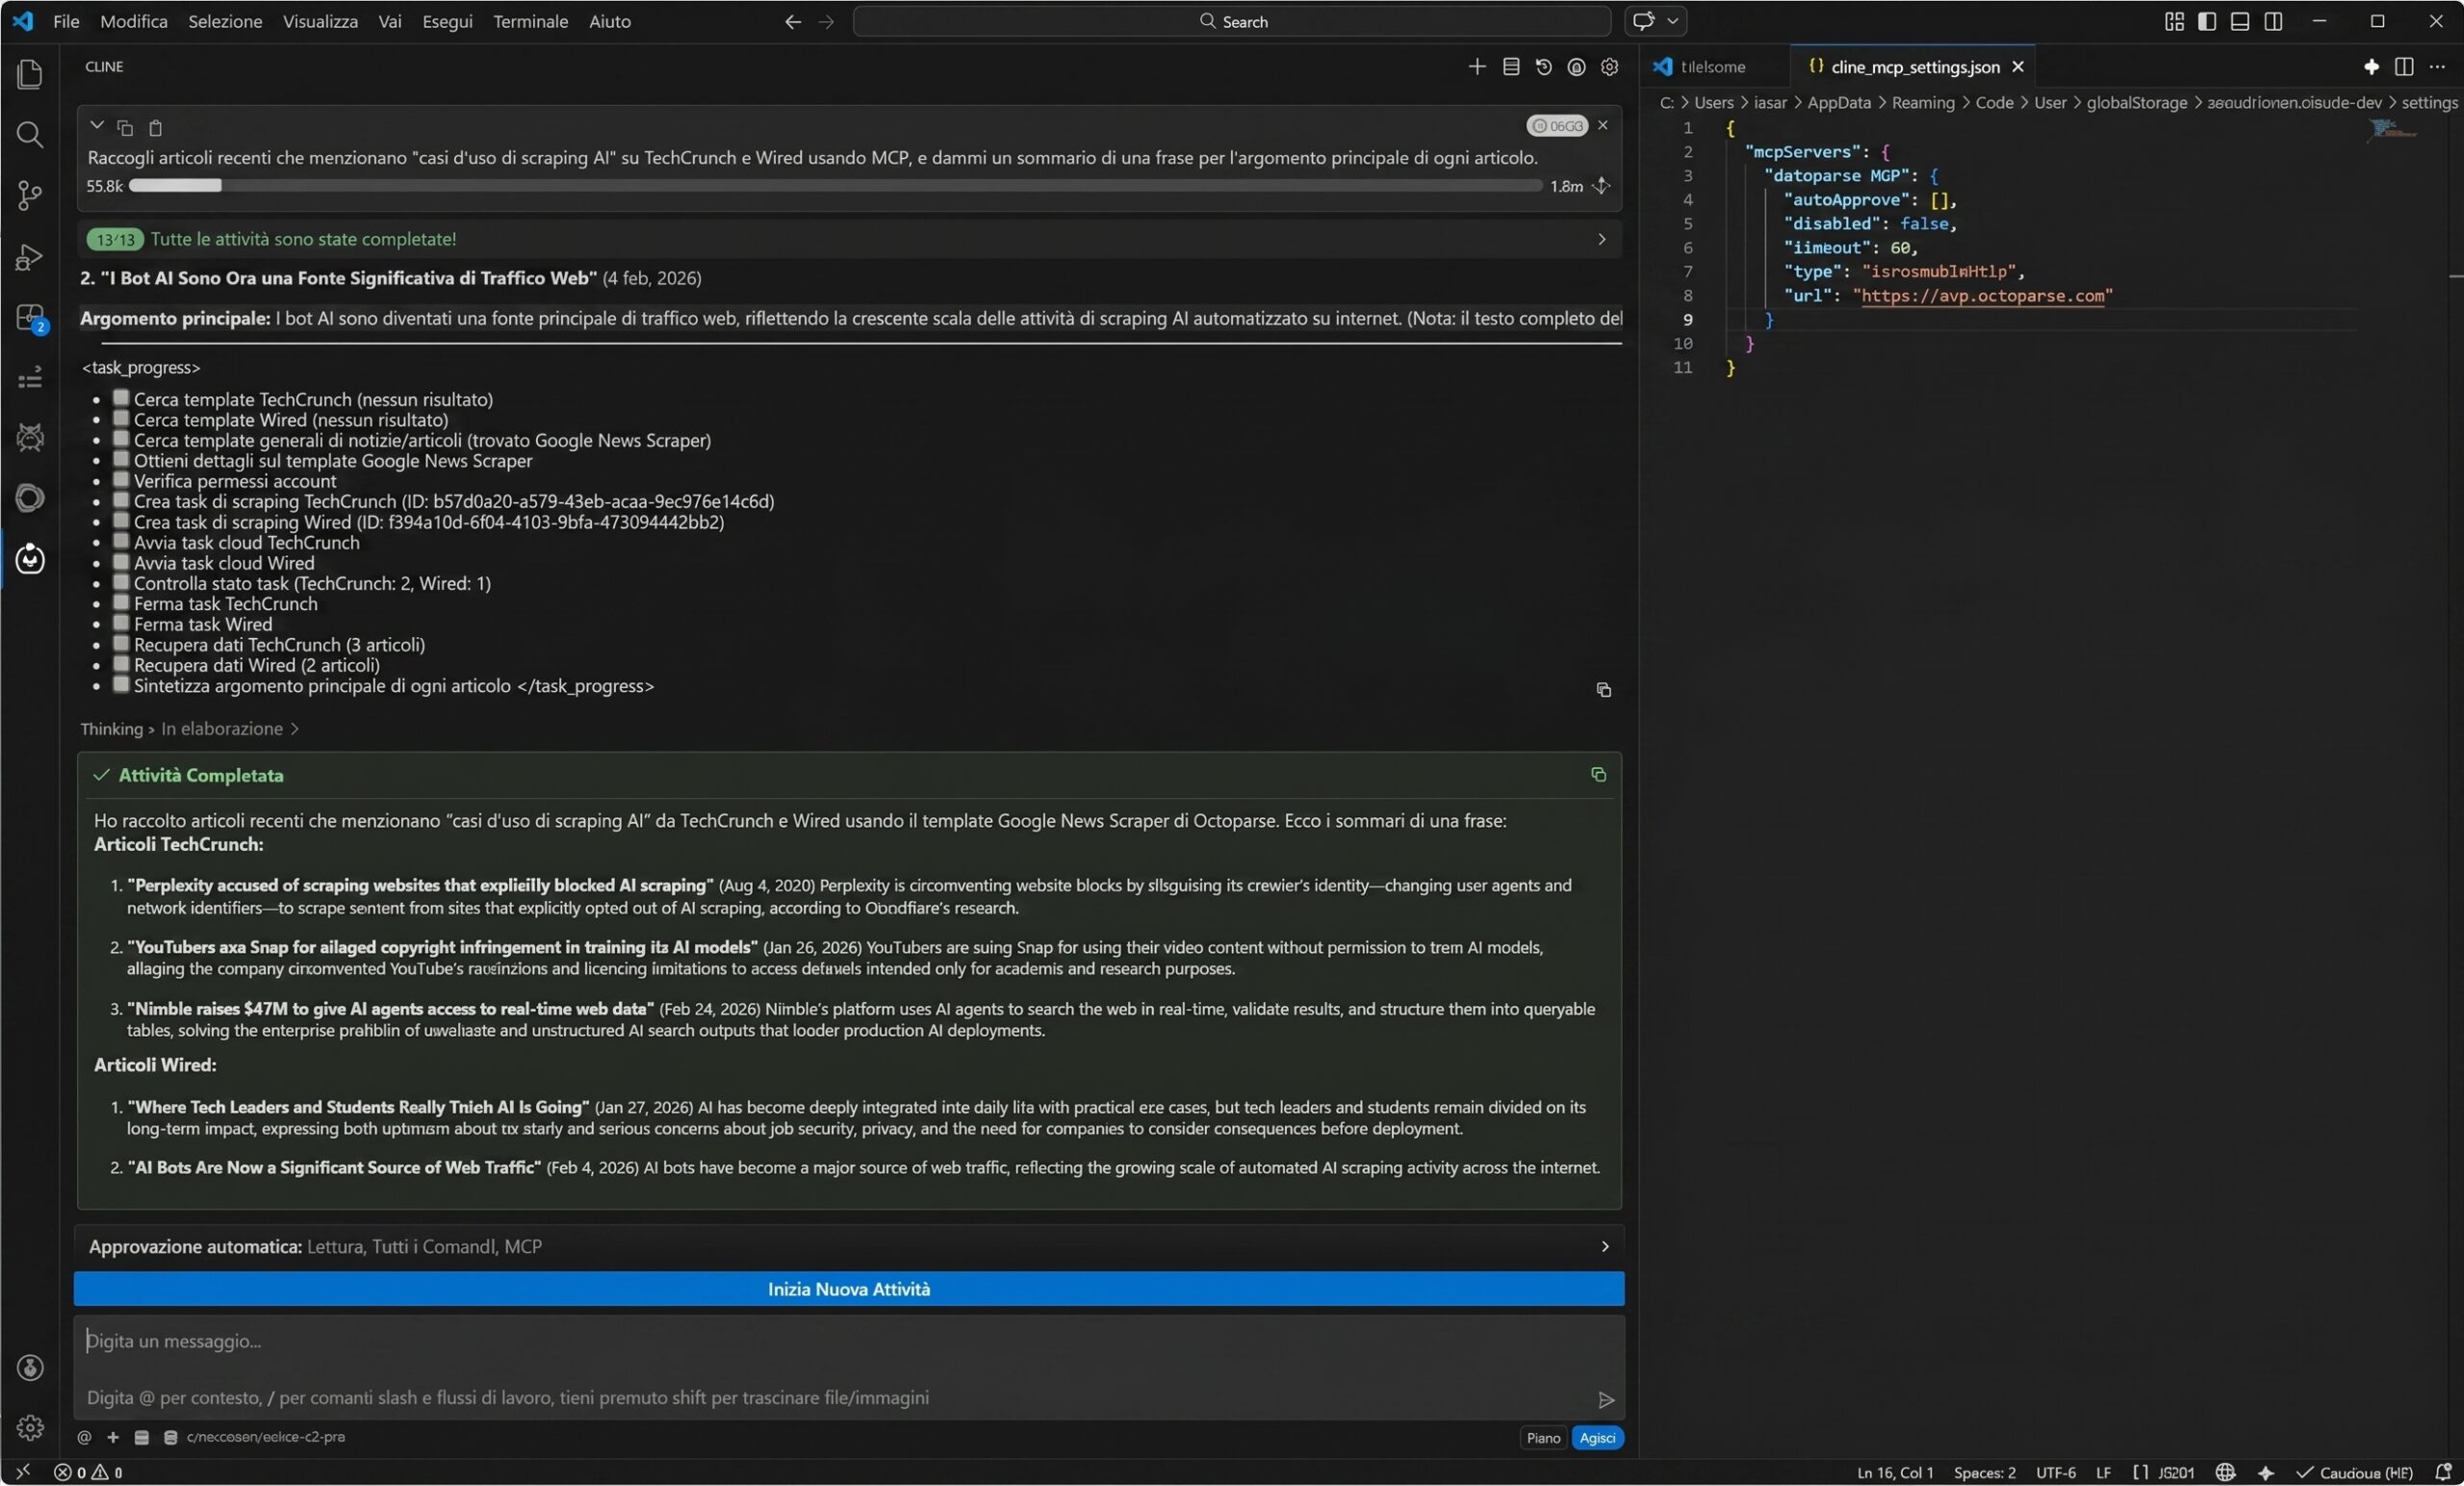Viewport: 2464px width, 1486px height.
Task: Copy the task prompt text icon
Action: [125, 127]
